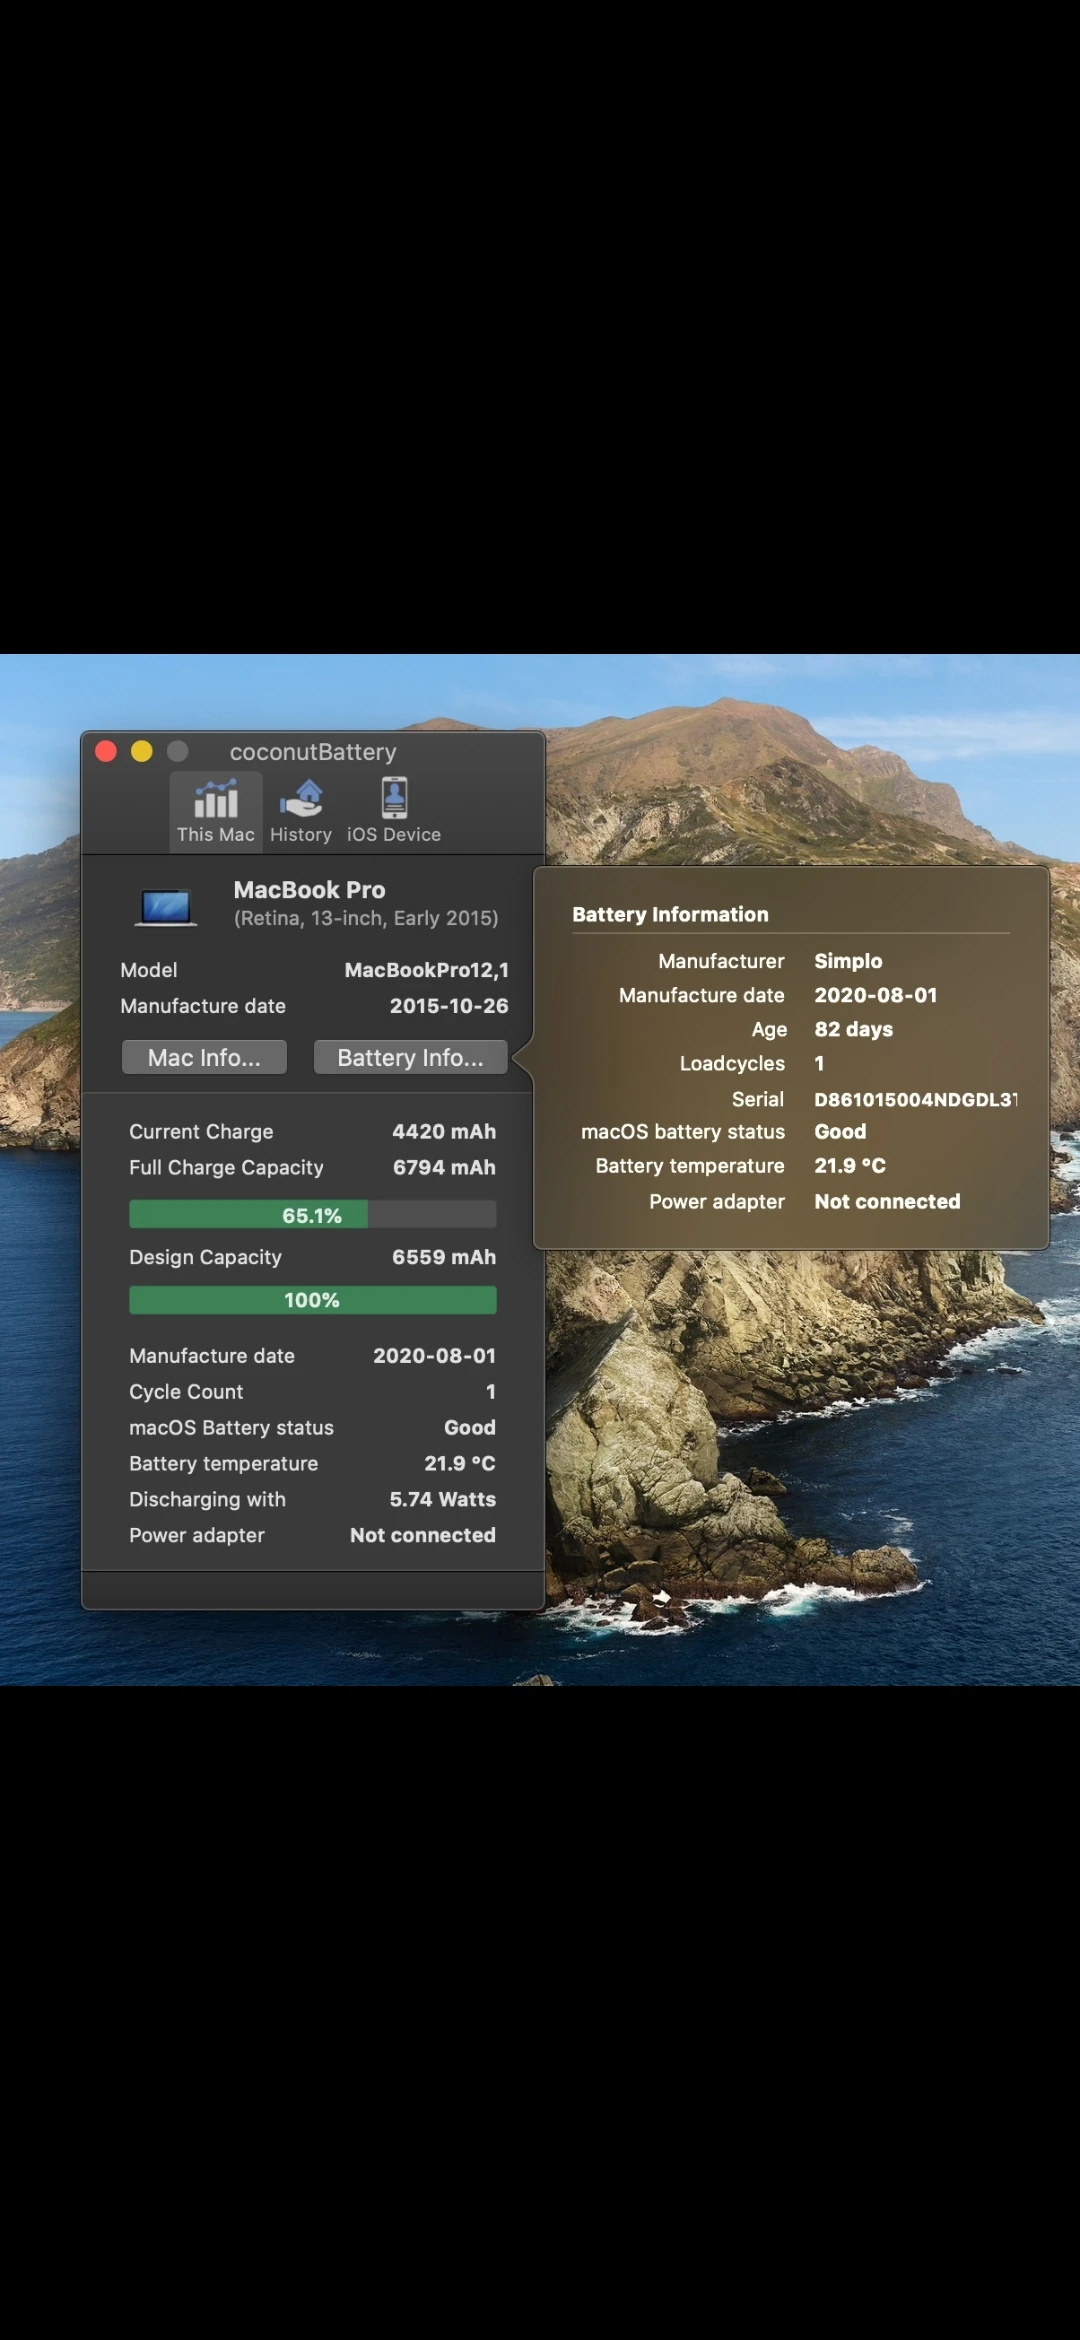The height and width of the screenshot is (2340, 1080).
Task: Click the coconutBattery window title
Action: pos(313,752)
